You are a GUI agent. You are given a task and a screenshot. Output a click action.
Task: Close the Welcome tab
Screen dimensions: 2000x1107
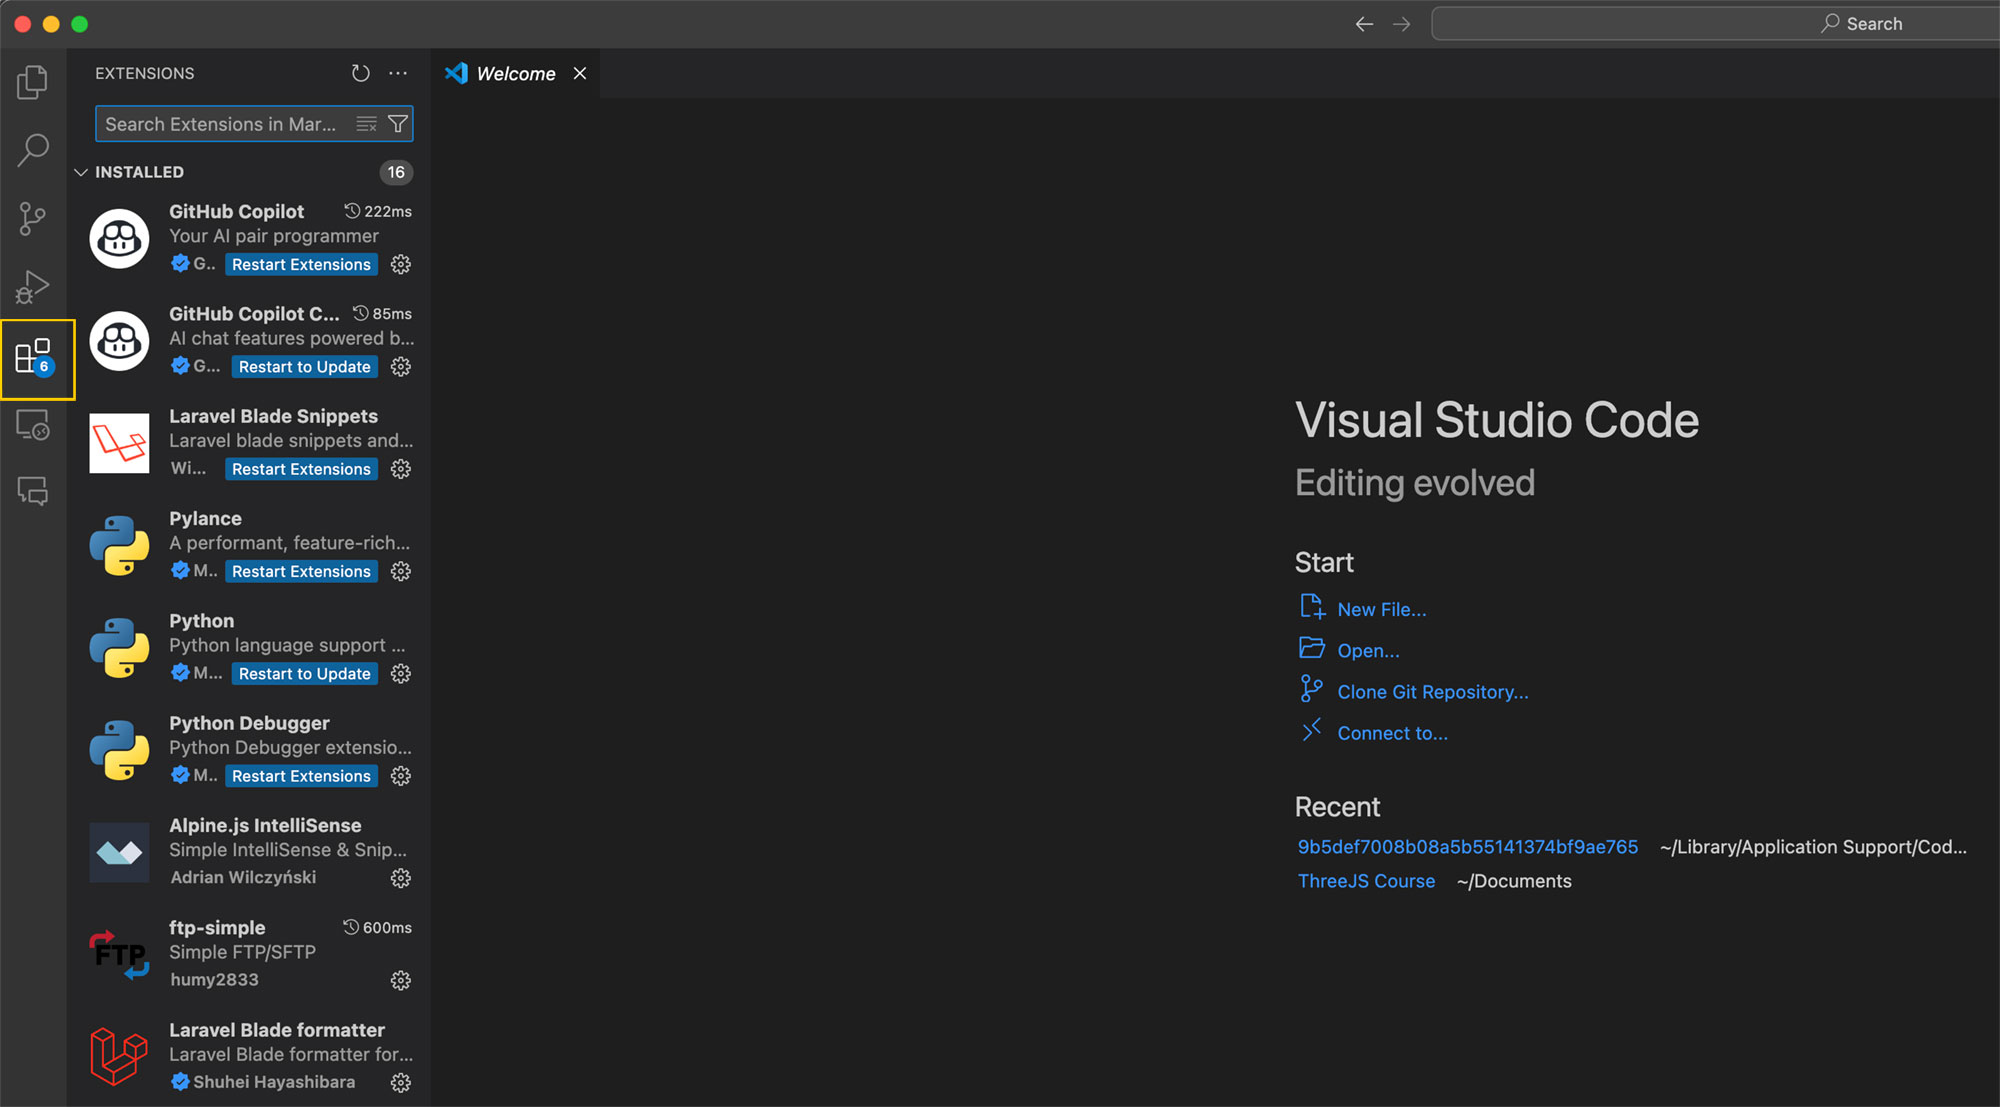coord(580,73)
